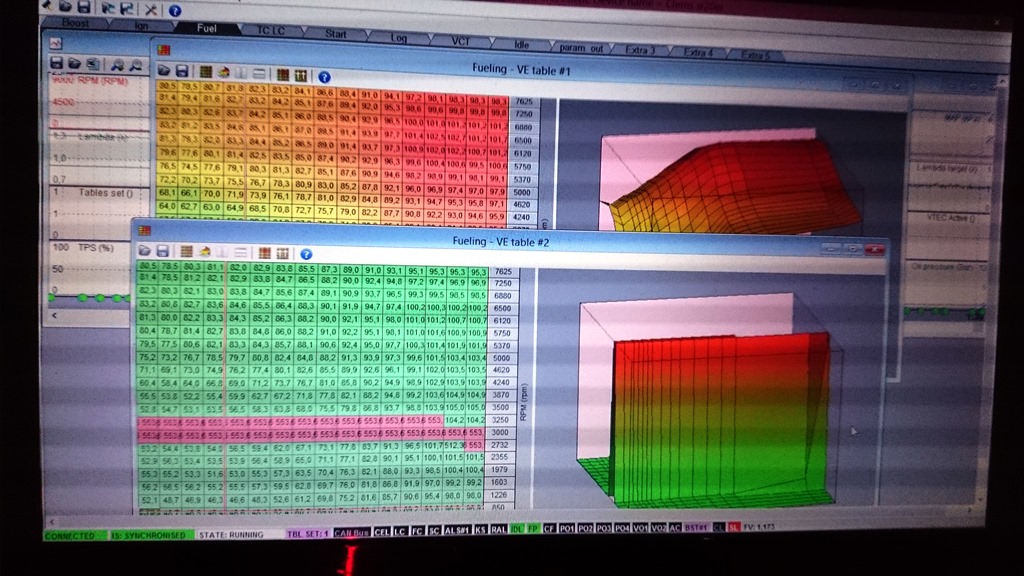
Task: Click the blue help icon in VE table #1
Action: coord(324,75)
